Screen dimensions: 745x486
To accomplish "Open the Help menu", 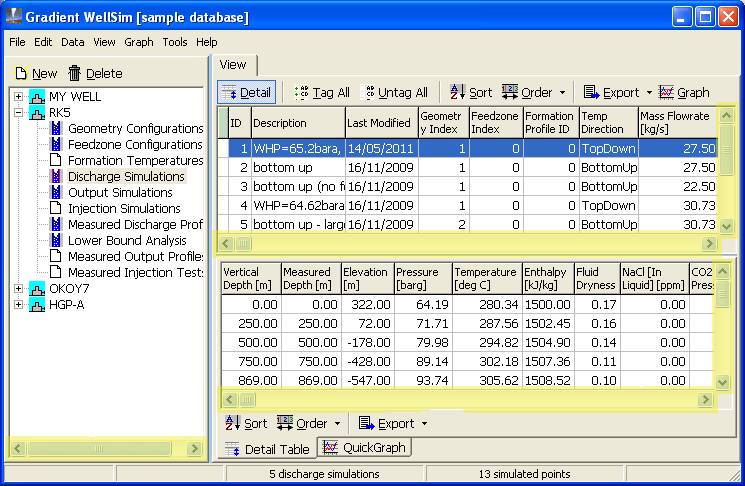I will tap(207, 42).
